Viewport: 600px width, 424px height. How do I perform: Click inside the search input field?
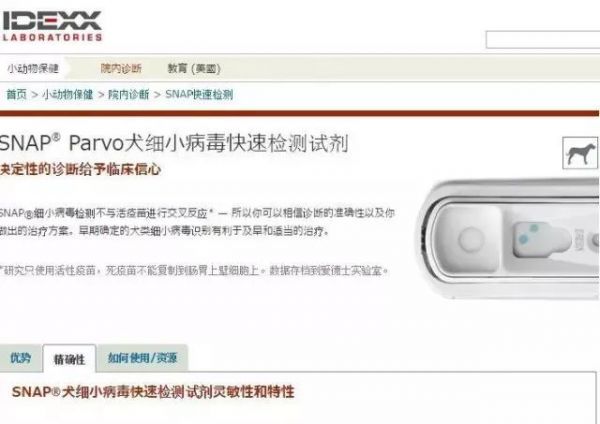[543, 40]
